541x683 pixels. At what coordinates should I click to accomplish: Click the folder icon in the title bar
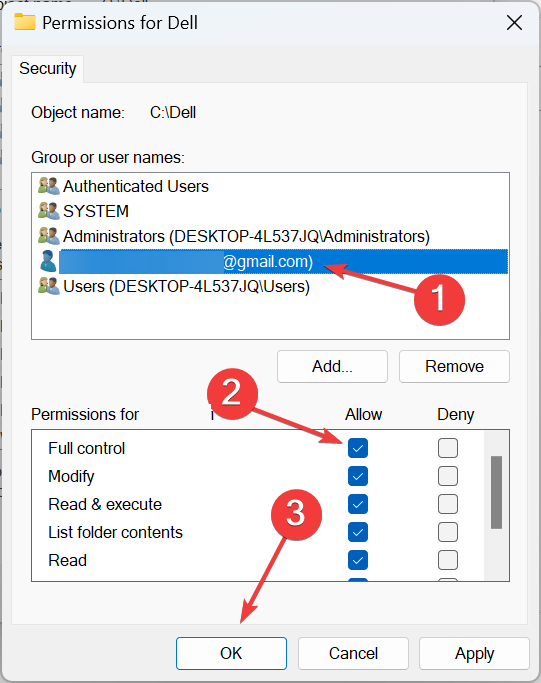(25, 22)
